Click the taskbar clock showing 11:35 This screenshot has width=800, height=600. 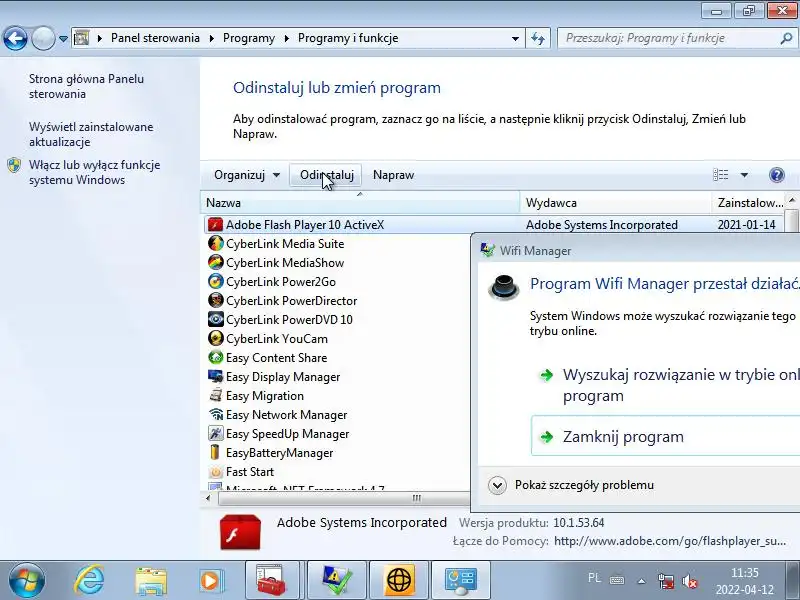[744, 581]
